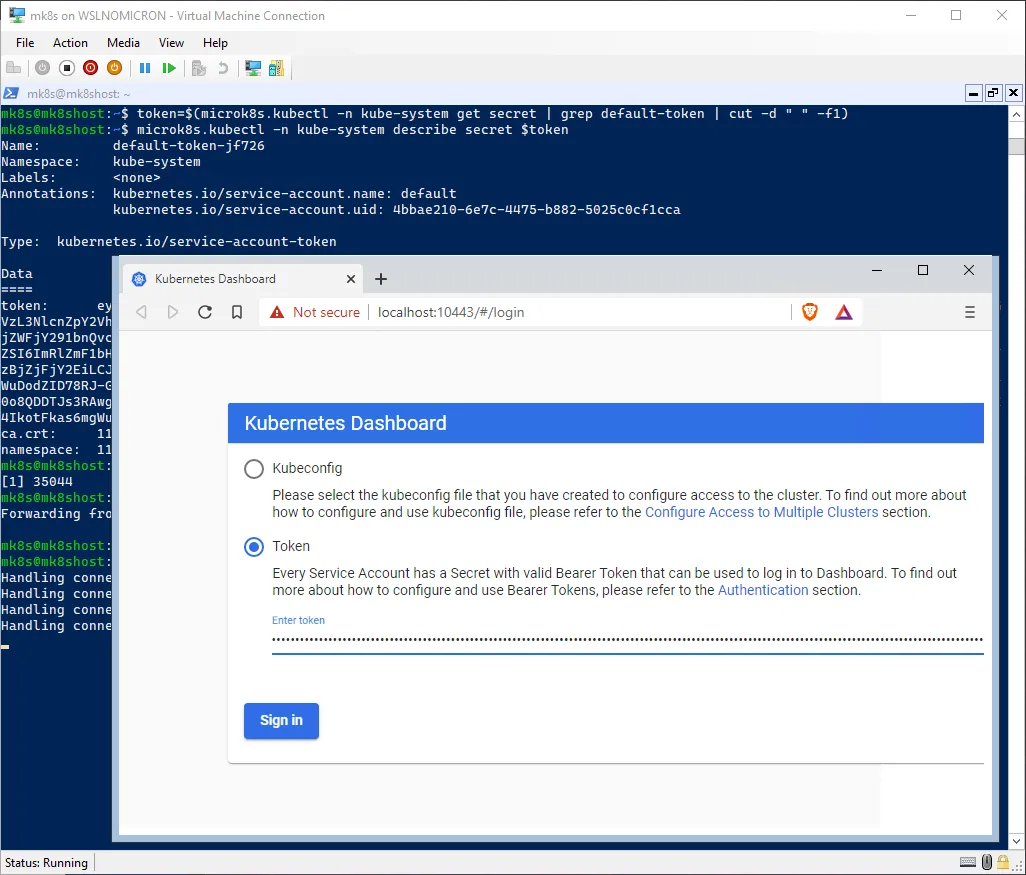This screenshot has width=1026, height=875.
Task: Pause the virtual machine
Action: coord(145,68)
